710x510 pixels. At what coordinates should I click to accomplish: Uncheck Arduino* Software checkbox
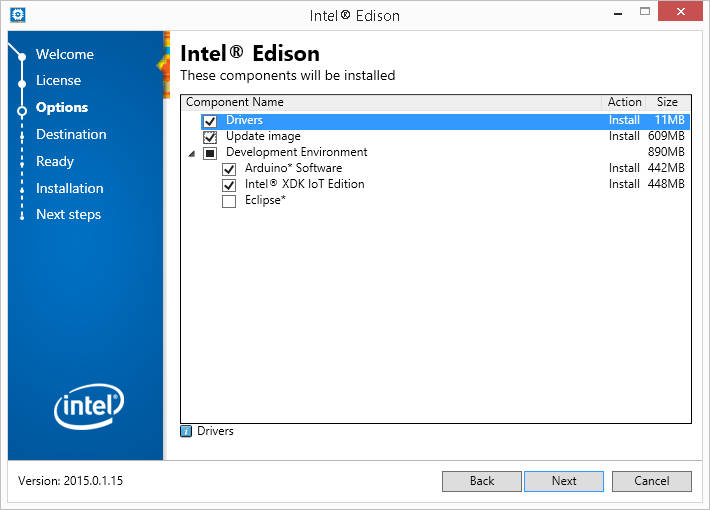pyautogui.click(x=229, y=169)
